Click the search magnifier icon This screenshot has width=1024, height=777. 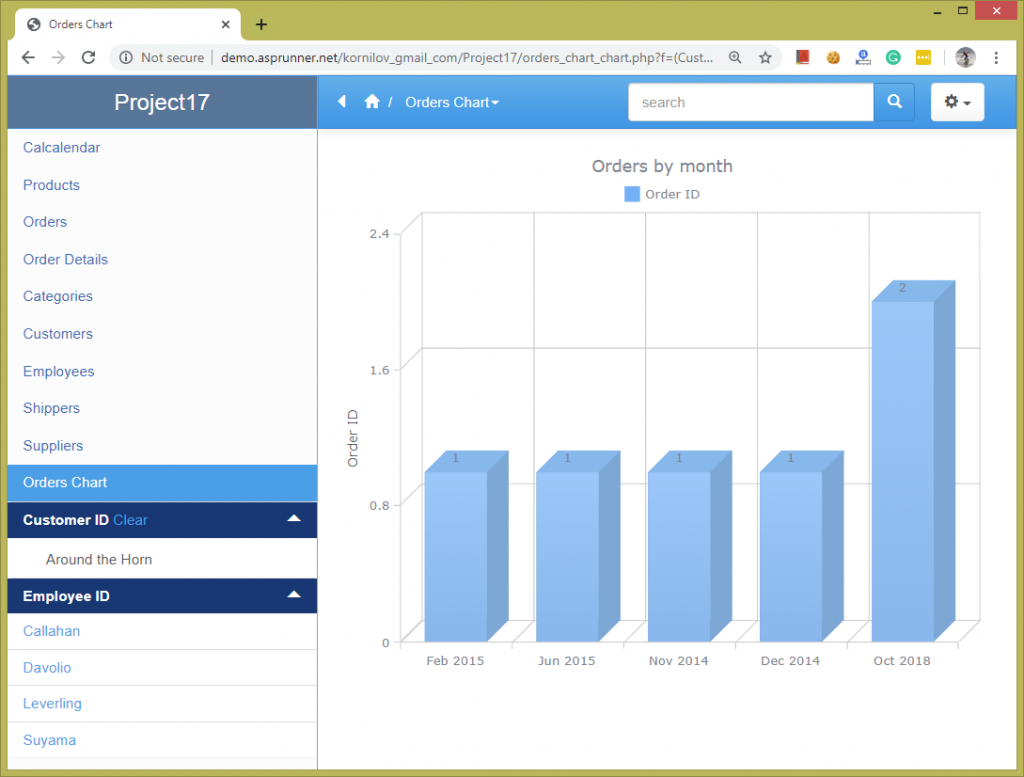[x=893, y=101]
